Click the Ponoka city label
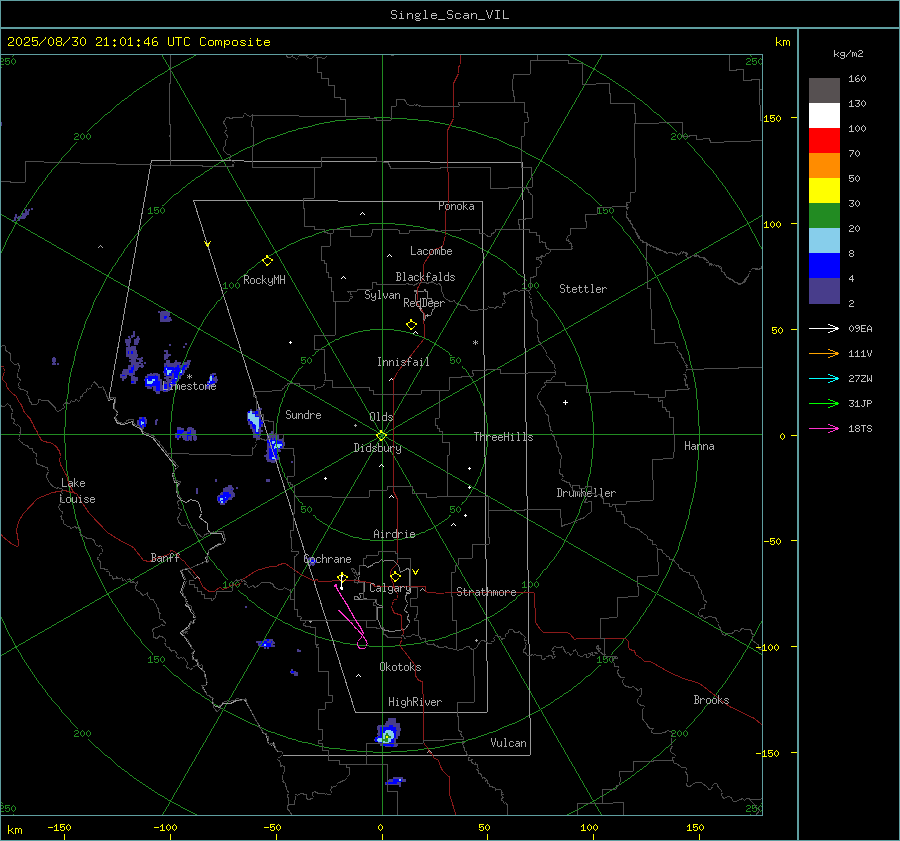The image size is (900, 841). pyautogui.click(x=456, y=206)
